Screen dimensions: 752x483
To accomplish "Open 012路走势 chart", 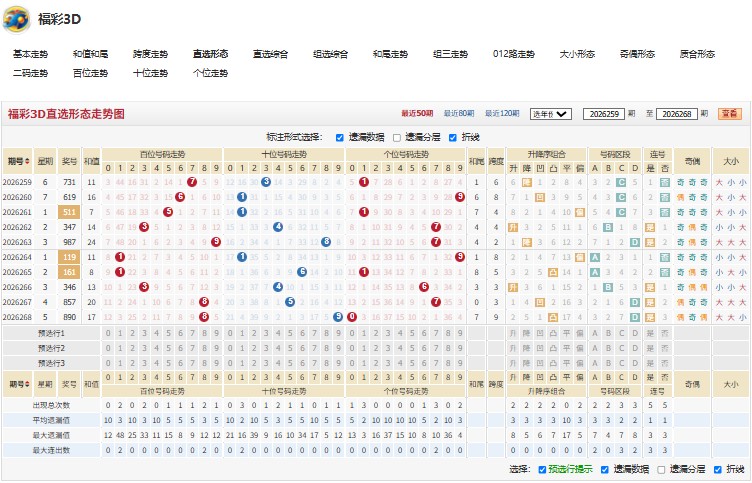I will point(514,54).
